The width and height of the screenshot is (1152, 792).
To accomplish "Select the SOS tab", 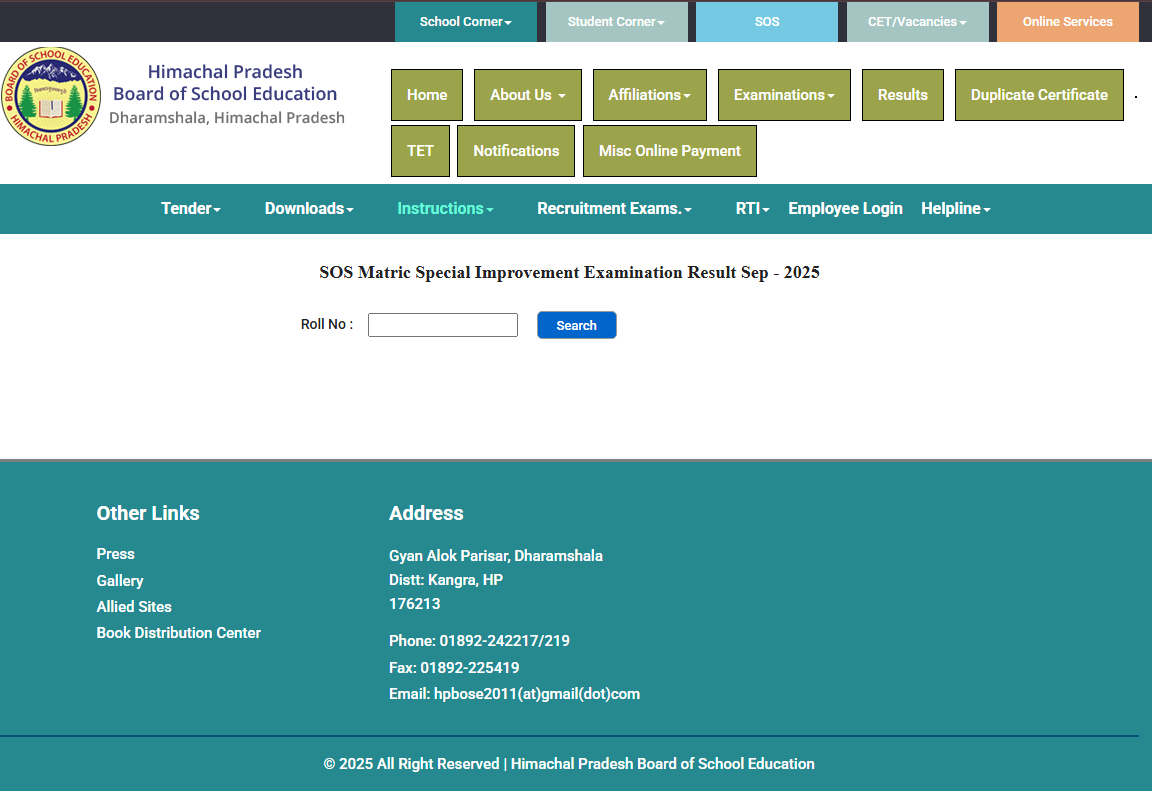I will 767,22.
